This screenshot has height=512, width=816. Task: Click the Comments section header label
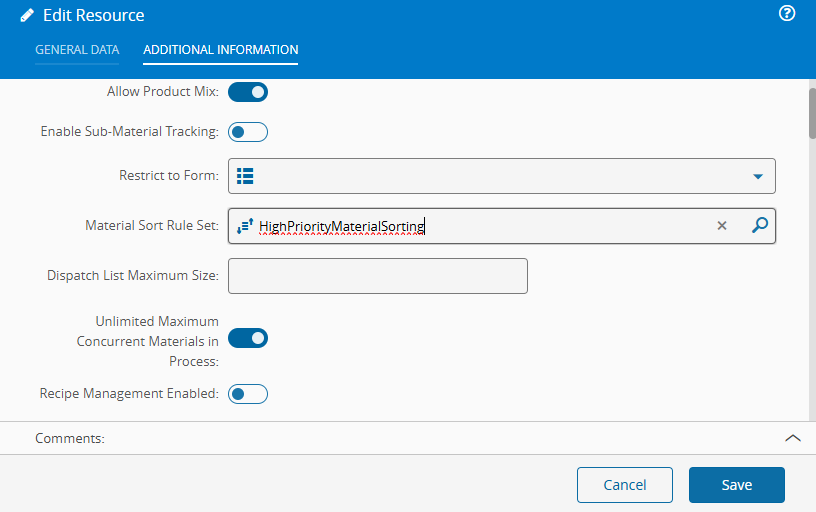pos(70,438)
